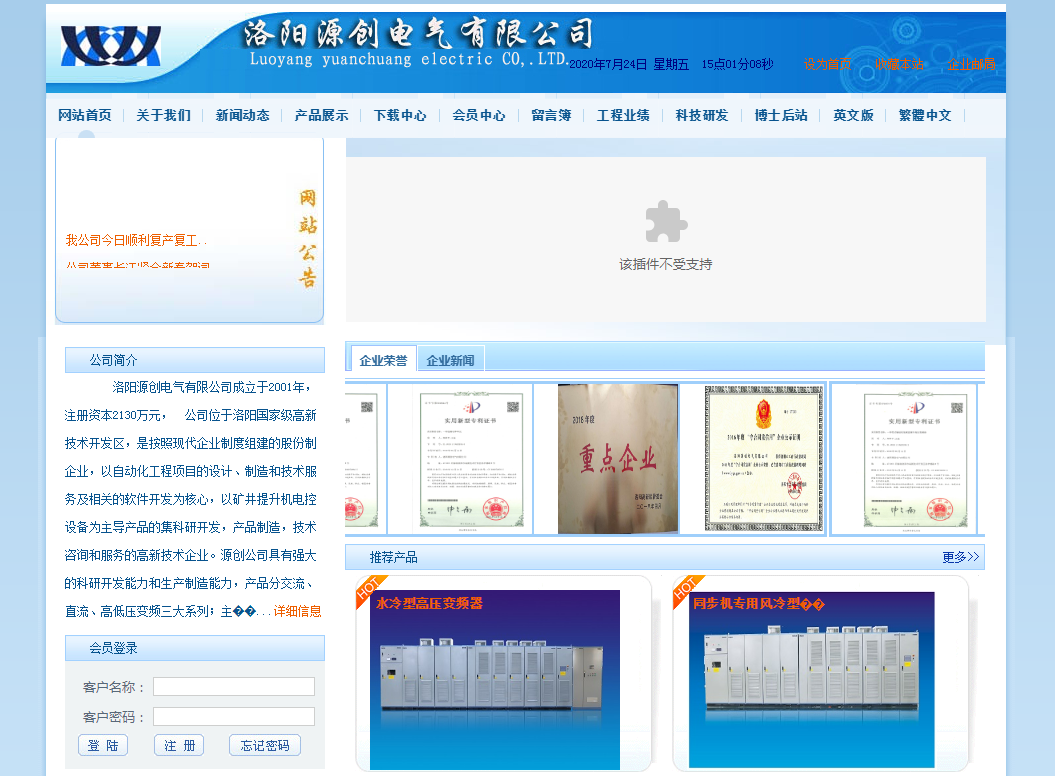The width and height of the screenshot is (1055, 776).
Task: Open the 工程业绩 navigation item
Action: pos(623,115)
